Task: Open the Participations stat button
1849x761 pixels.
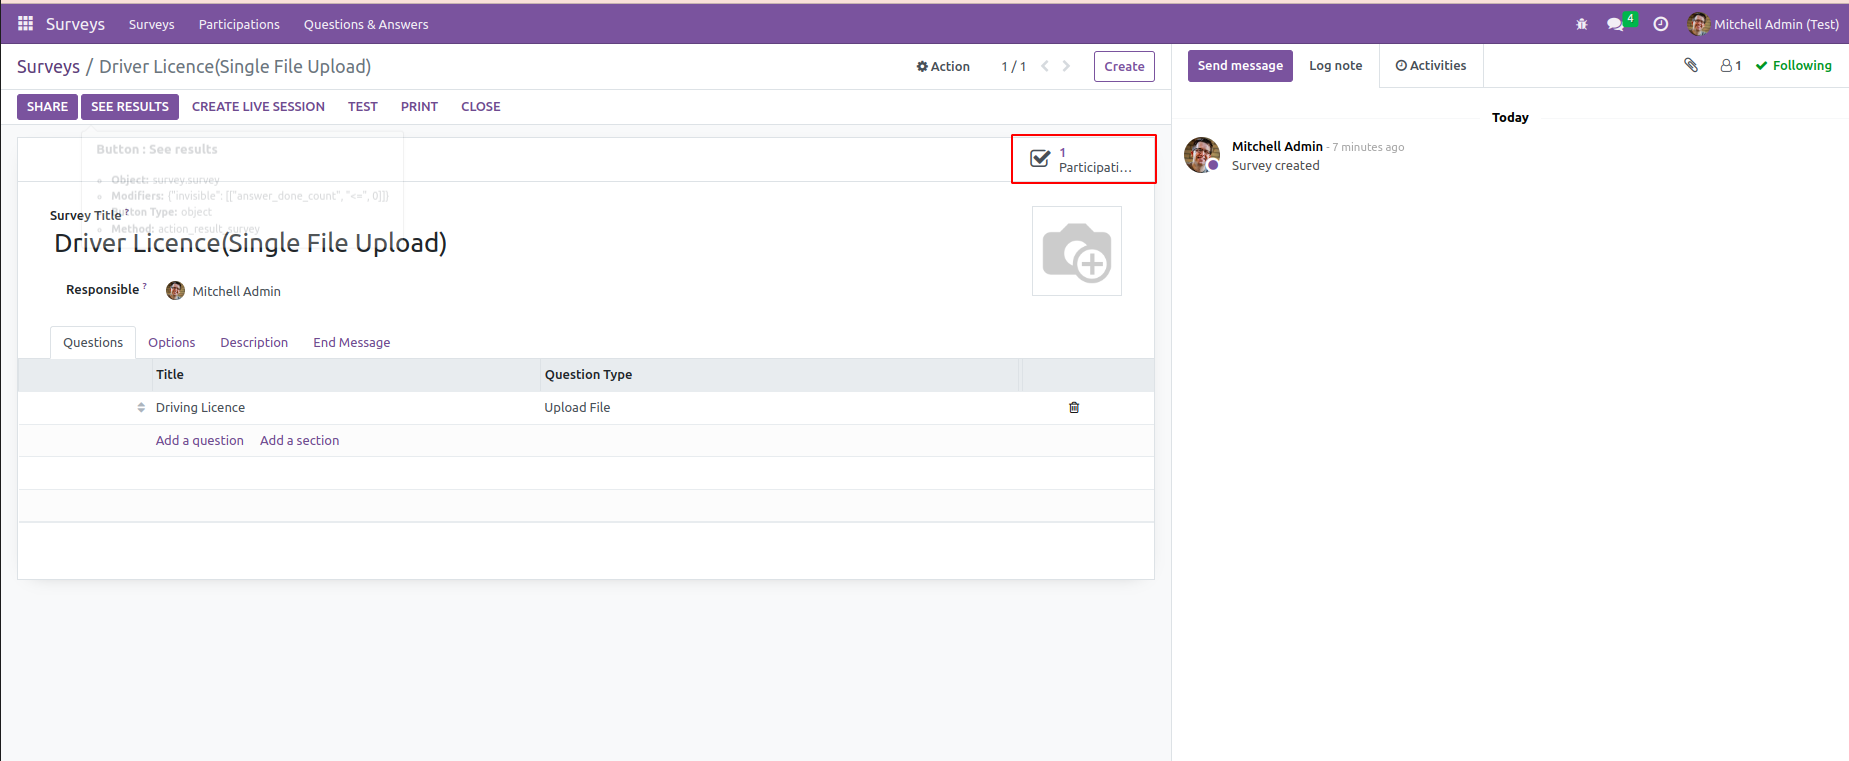Action: [x=1083, y=159]
